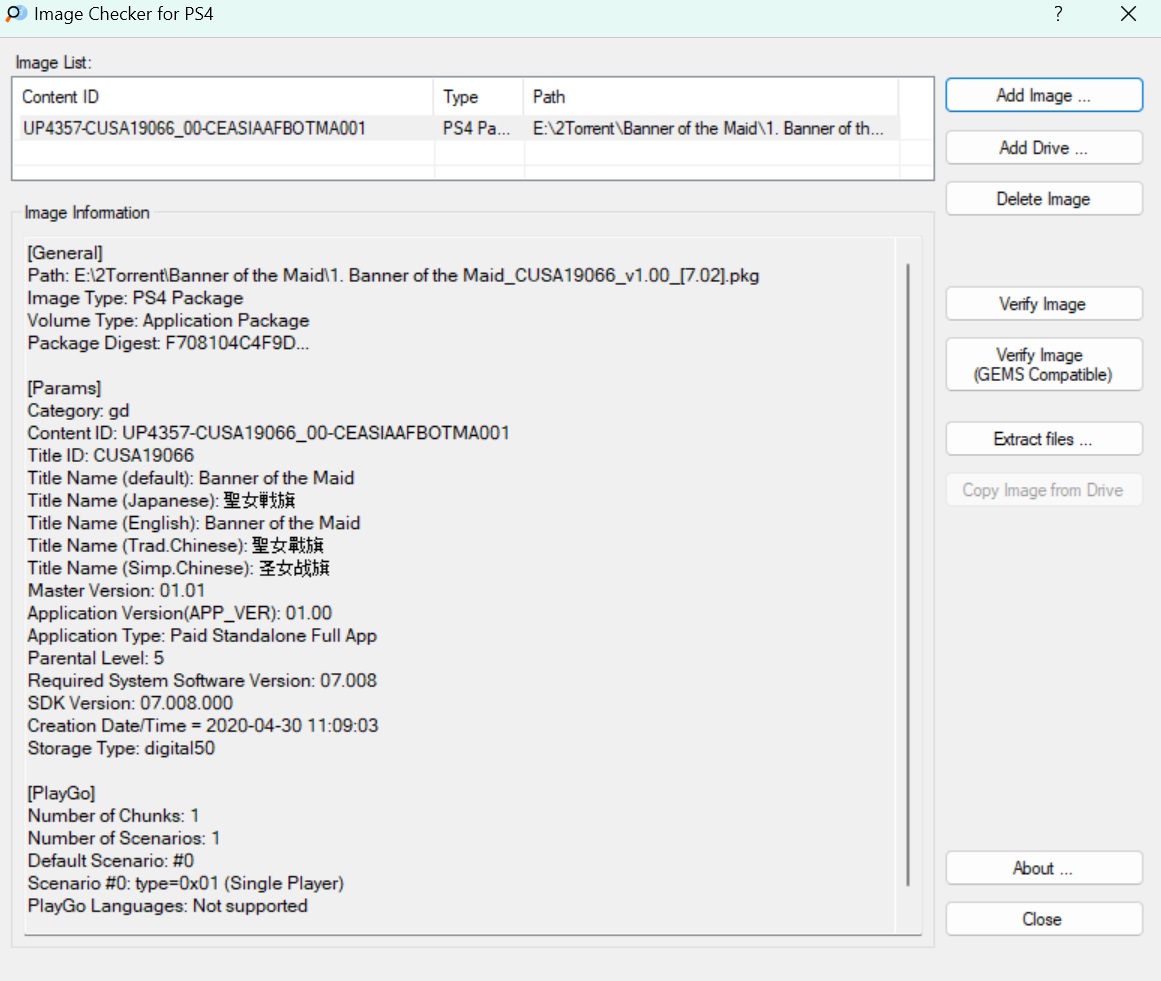The width and height of the screenshot is (1161, 981).
Task: Open the Add Drive dialog
Action: click(1043, 148)
